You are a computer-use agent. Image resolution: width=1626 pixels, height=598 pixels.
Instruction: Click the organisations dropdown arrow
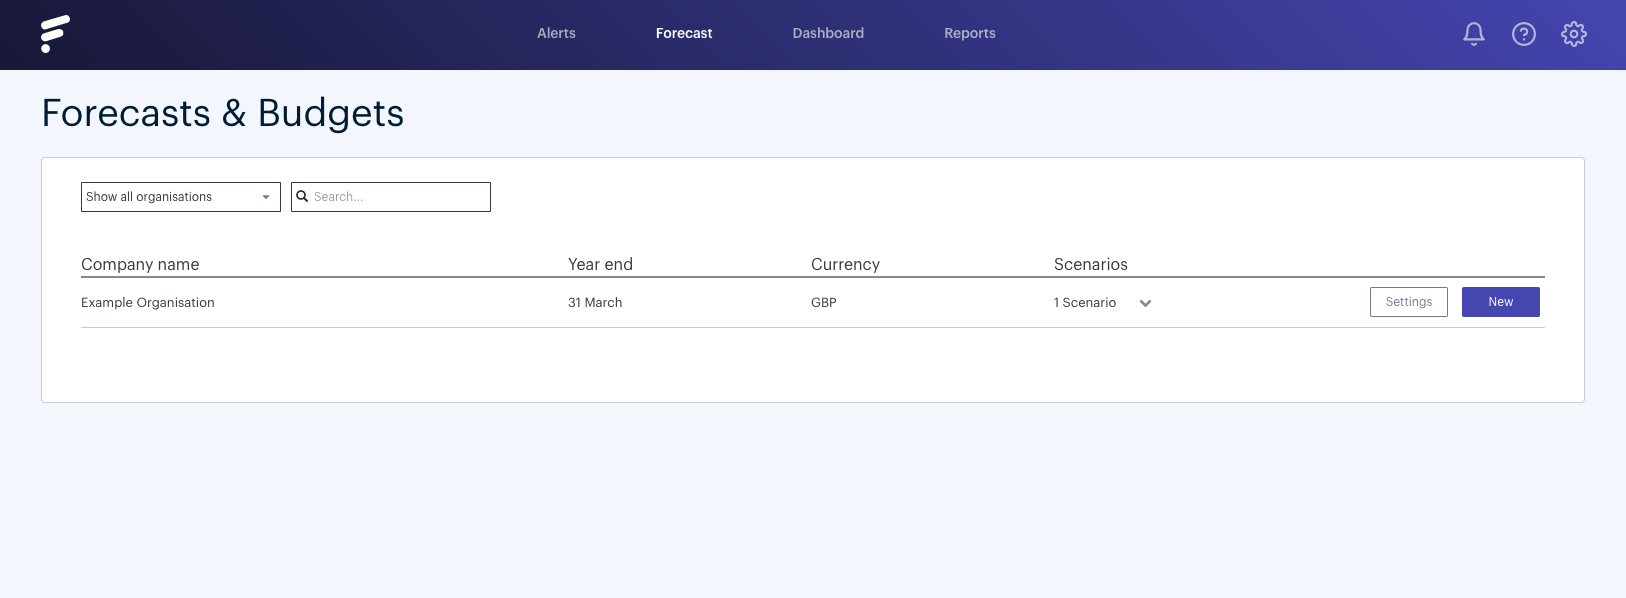pos(266,197)
